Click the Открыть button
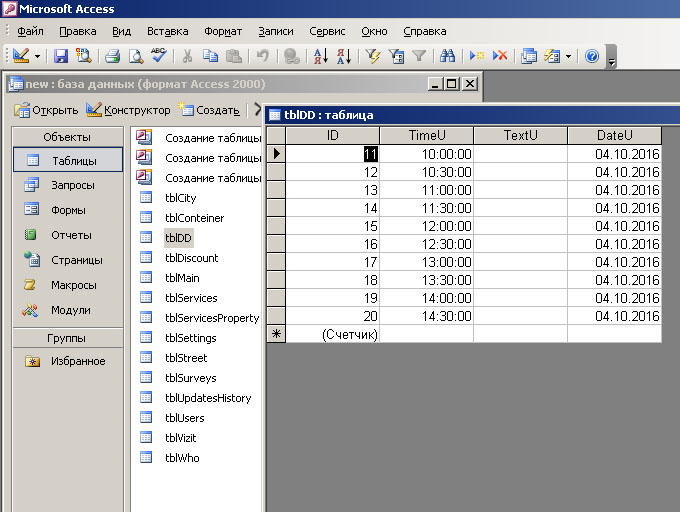This screenshot has width=680, height=512. (46, 110)
